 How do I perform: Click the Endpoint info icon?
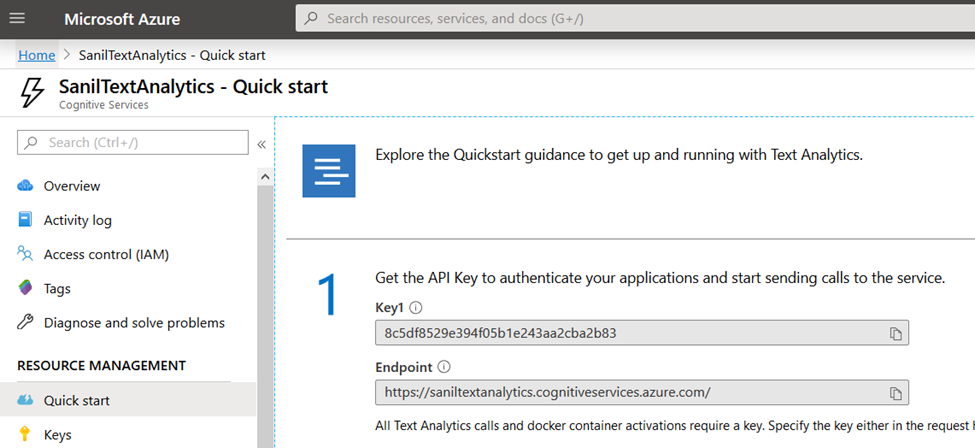pyautogui.click(x=444, y=367)
